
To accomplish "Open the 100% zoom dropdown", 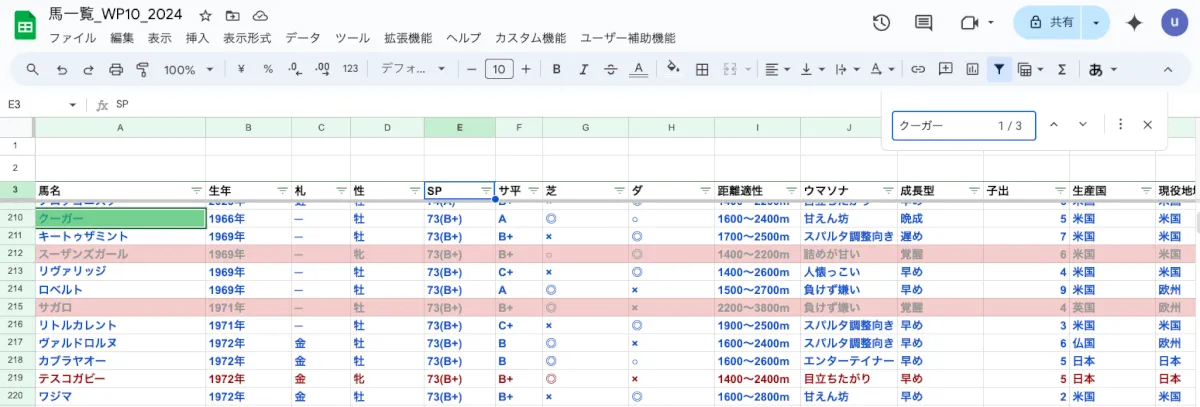I will (188, 69).
